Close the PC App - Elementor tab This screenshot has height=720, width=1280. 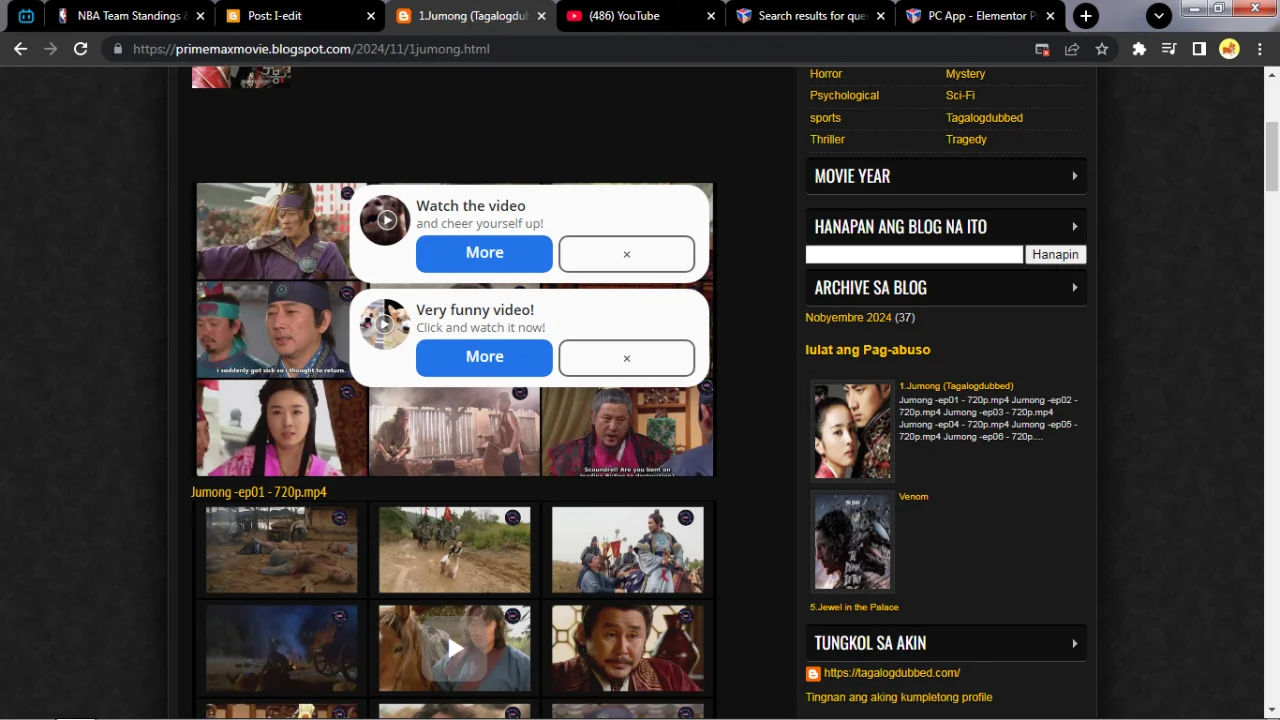(1051, 16)
